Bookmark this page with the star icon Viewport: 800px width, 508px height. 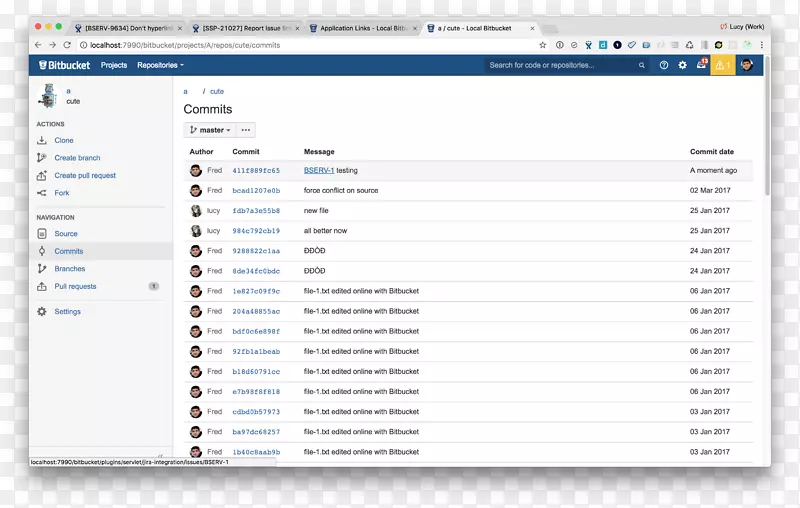[543, 45]
